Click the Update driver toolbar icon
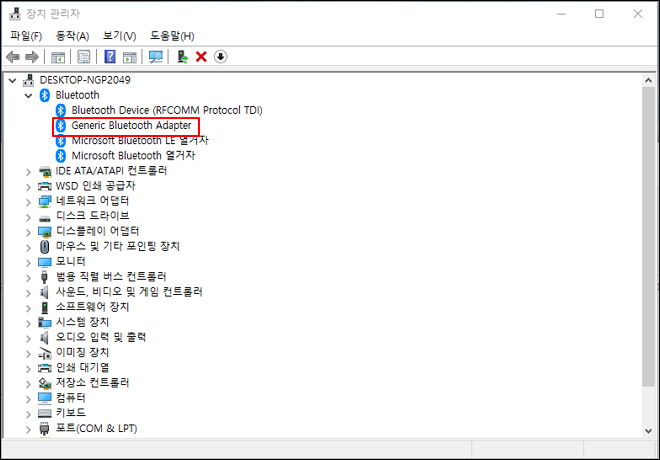660x460 pixels. pos(182,57)
